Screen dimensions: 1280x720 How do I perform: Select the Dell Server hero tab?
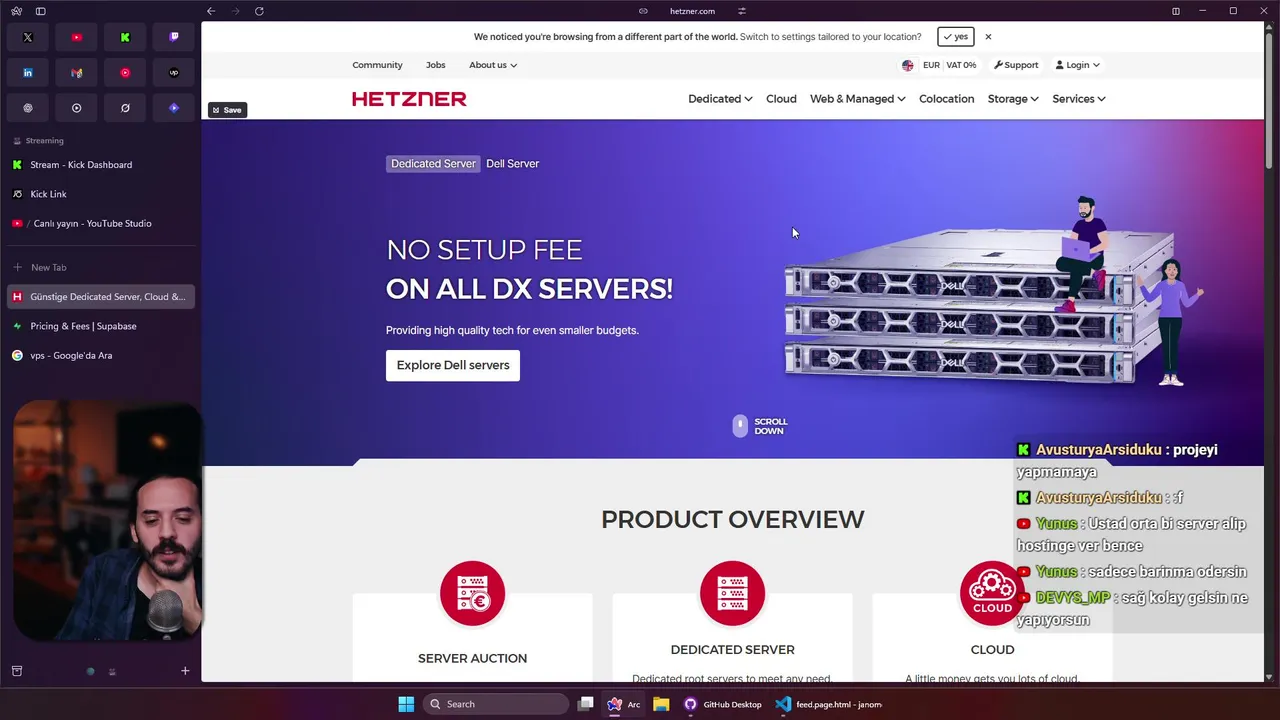[x=512, y=164]
